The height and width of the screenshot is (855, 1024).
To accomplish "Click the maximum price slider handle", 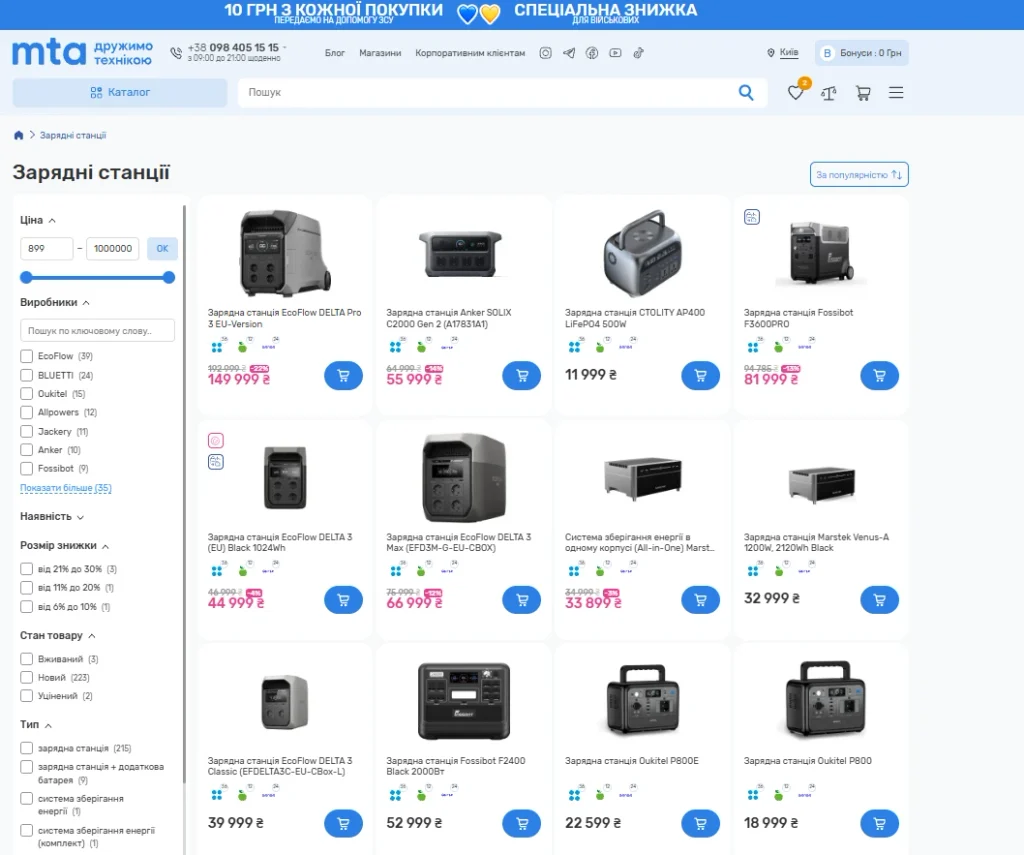I will (x=169, y=278).
